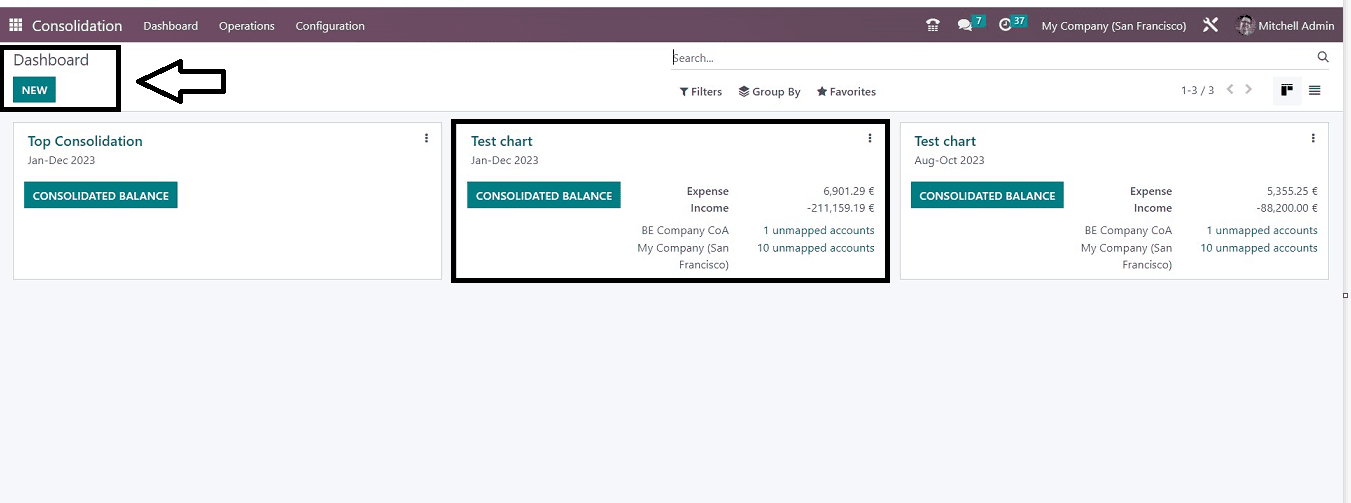The height and width of the screenshot is (503, 1351).
Task: Click the -211,159.19 € income value
Action: [x=840, y=208]
